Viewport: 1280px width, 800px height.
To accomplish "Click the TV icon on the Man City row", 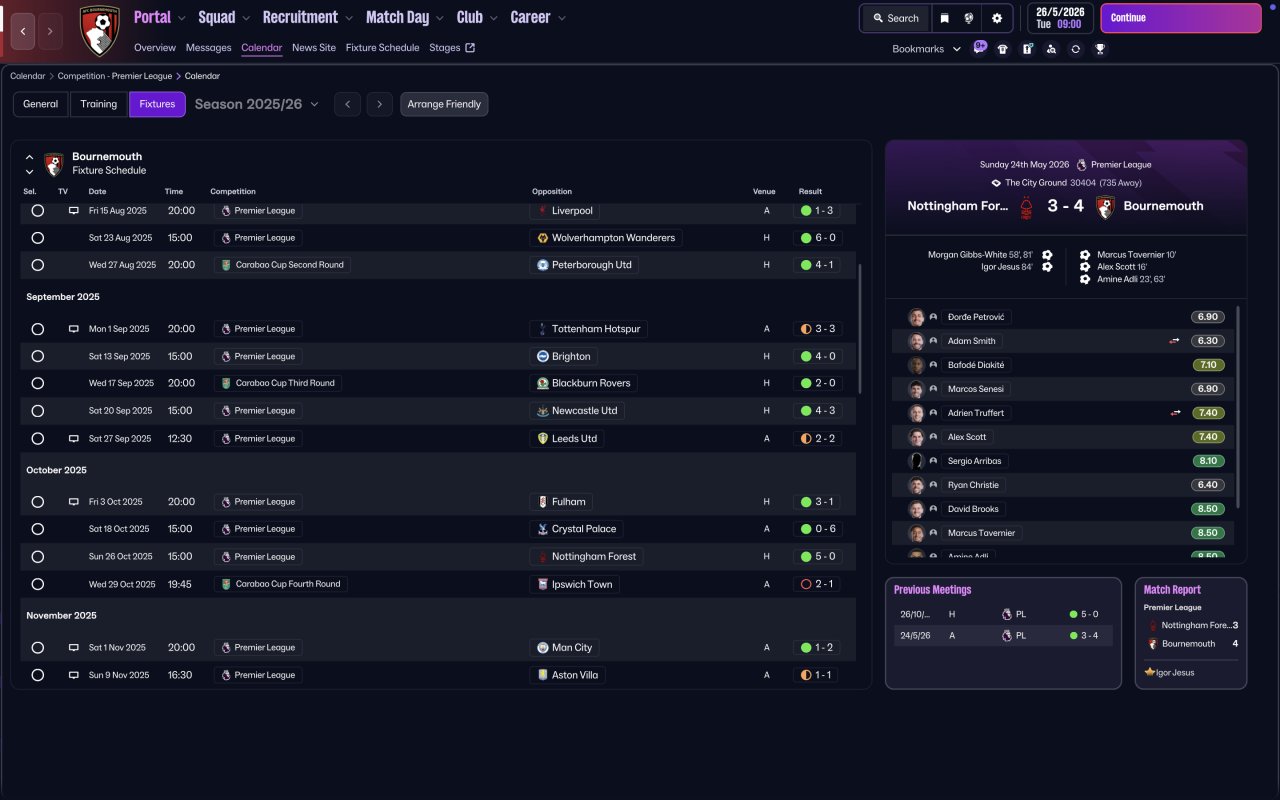I will pyautogui.click(x=73, y=648).
